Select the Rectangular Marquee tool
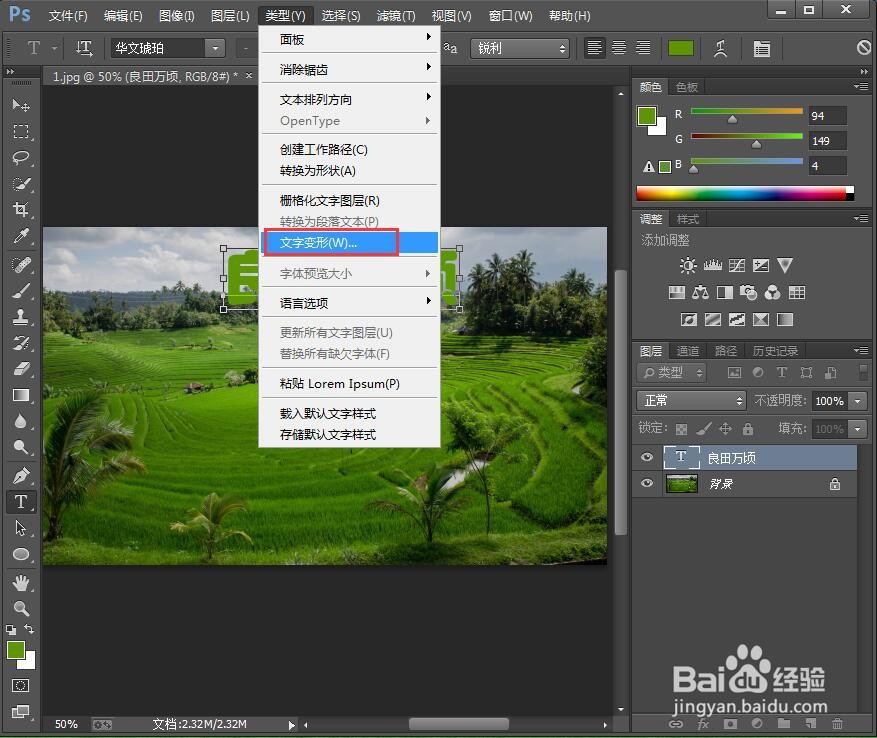Image resolution: width=877 pixels, height=738 pixels. [x=21, y=131]
